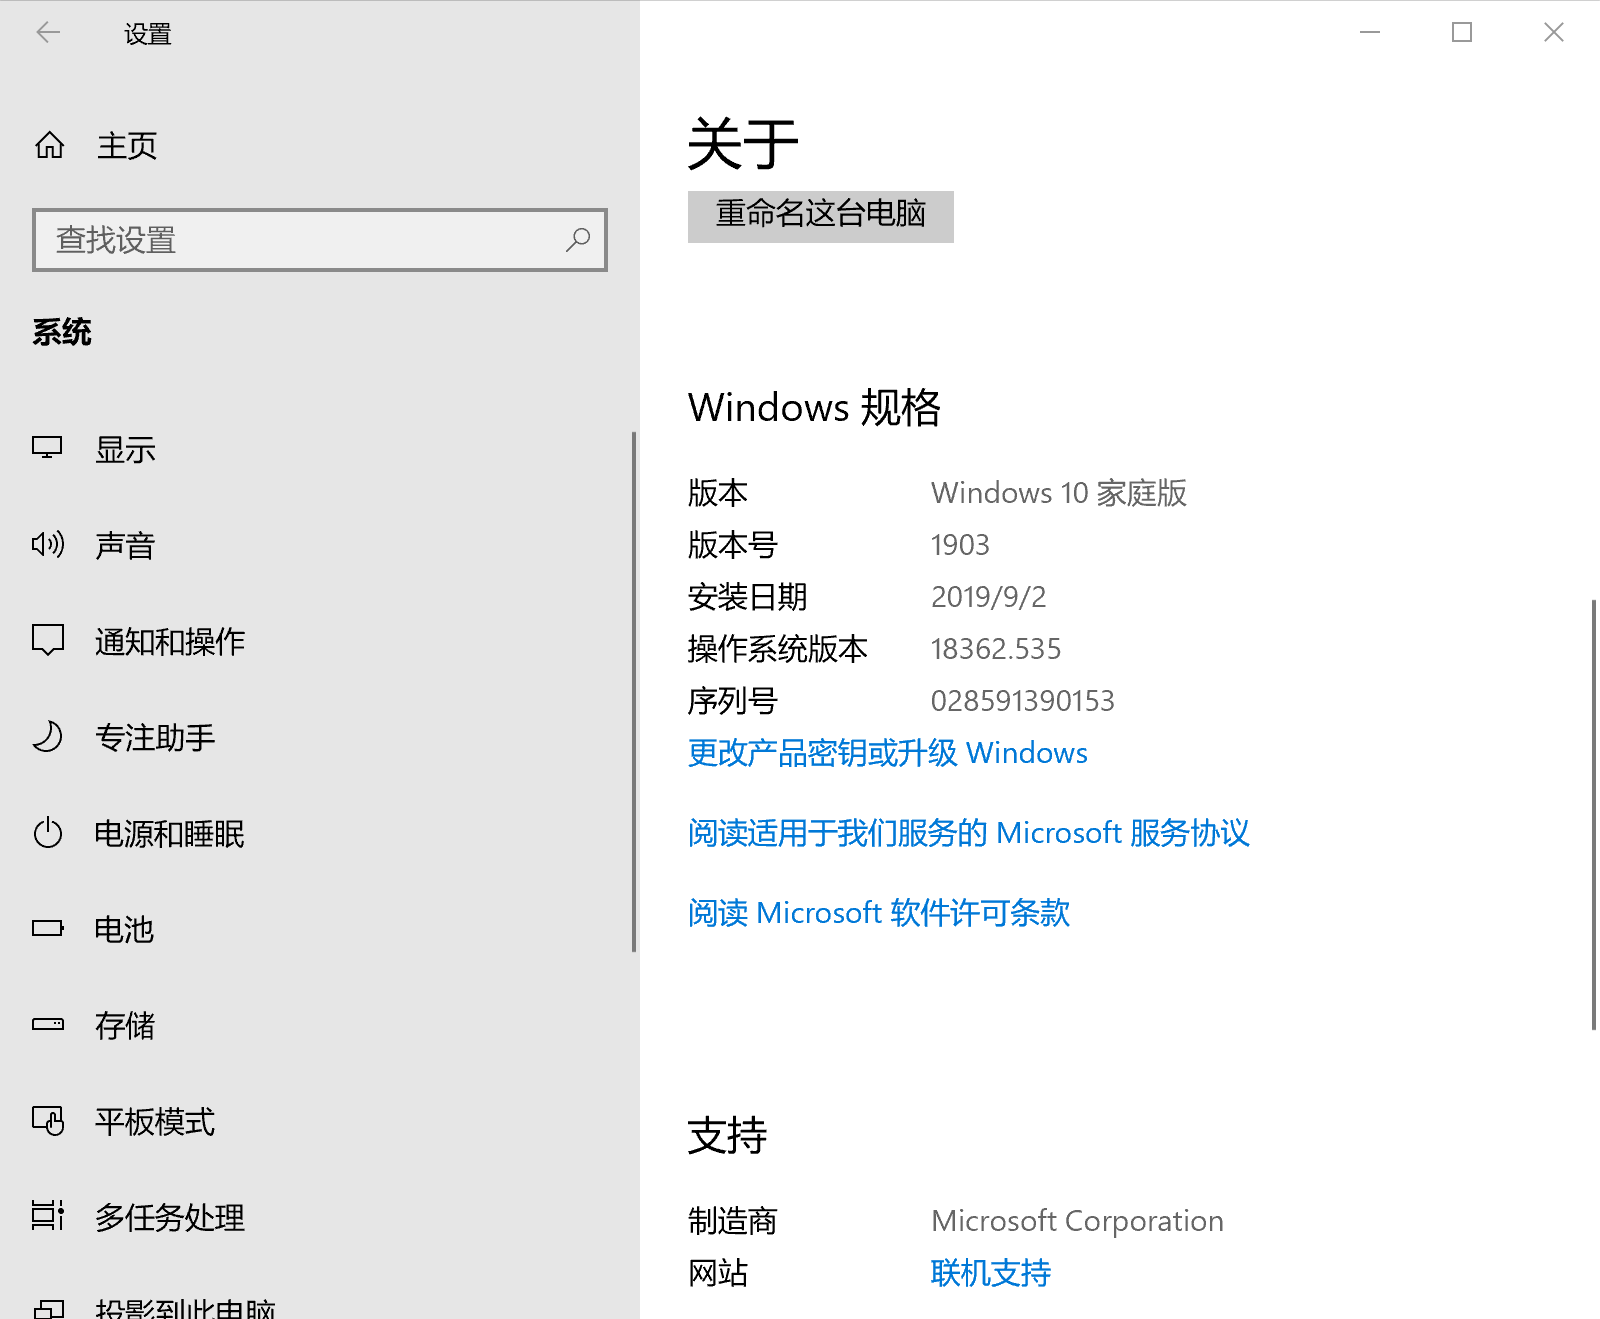Click the Home house icon
The image size is (1600, 1319).
49,146
